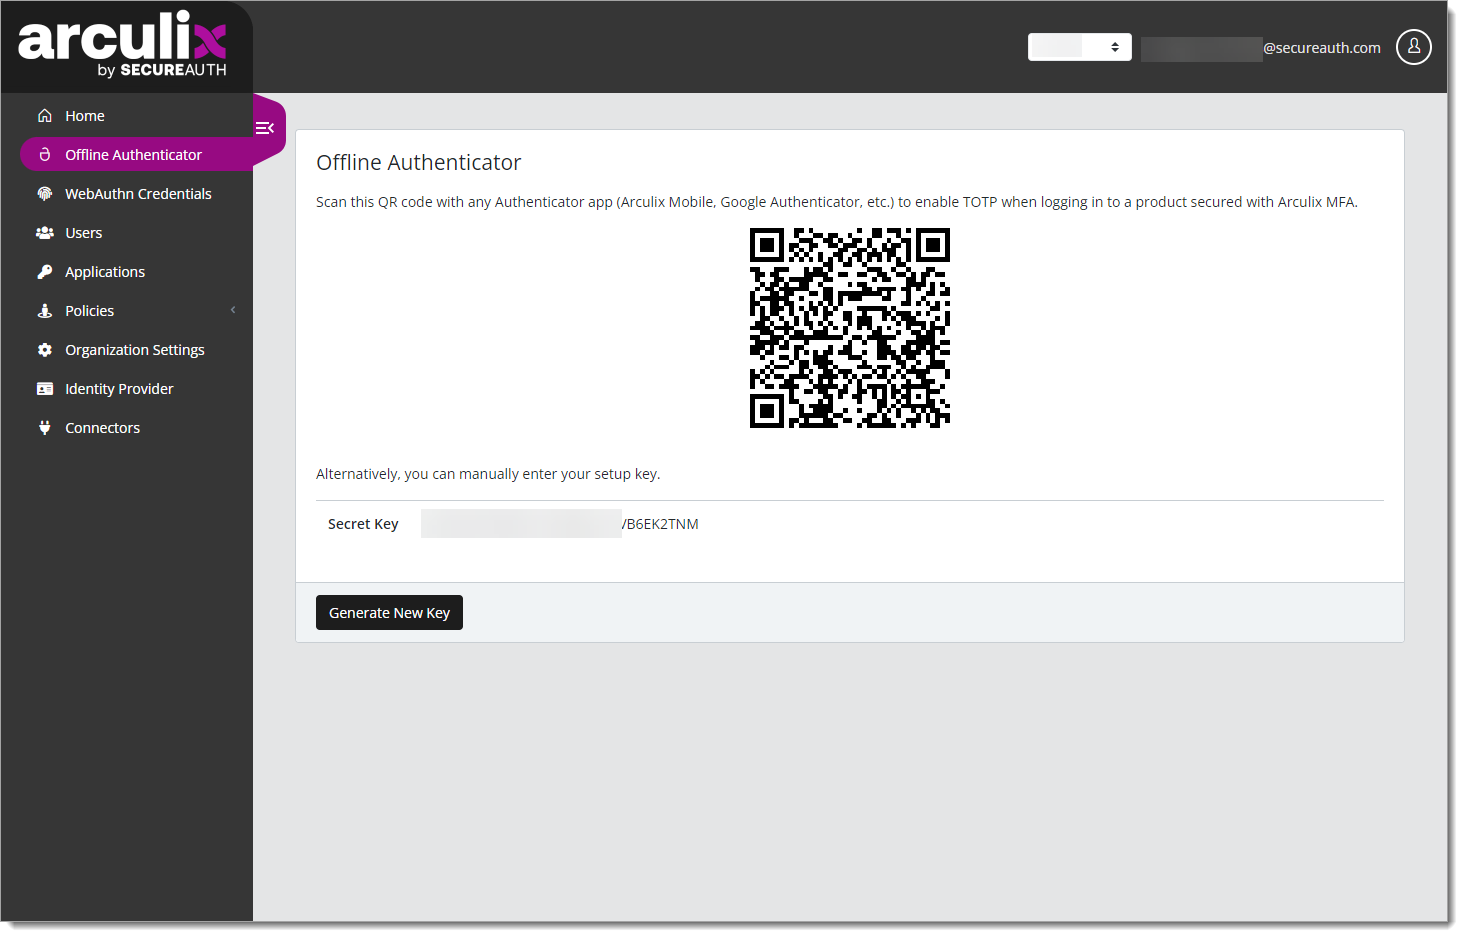Click the Offline Authenticator page heading
This screenshot has height=937, width=1463.
[x=418, y=162]
